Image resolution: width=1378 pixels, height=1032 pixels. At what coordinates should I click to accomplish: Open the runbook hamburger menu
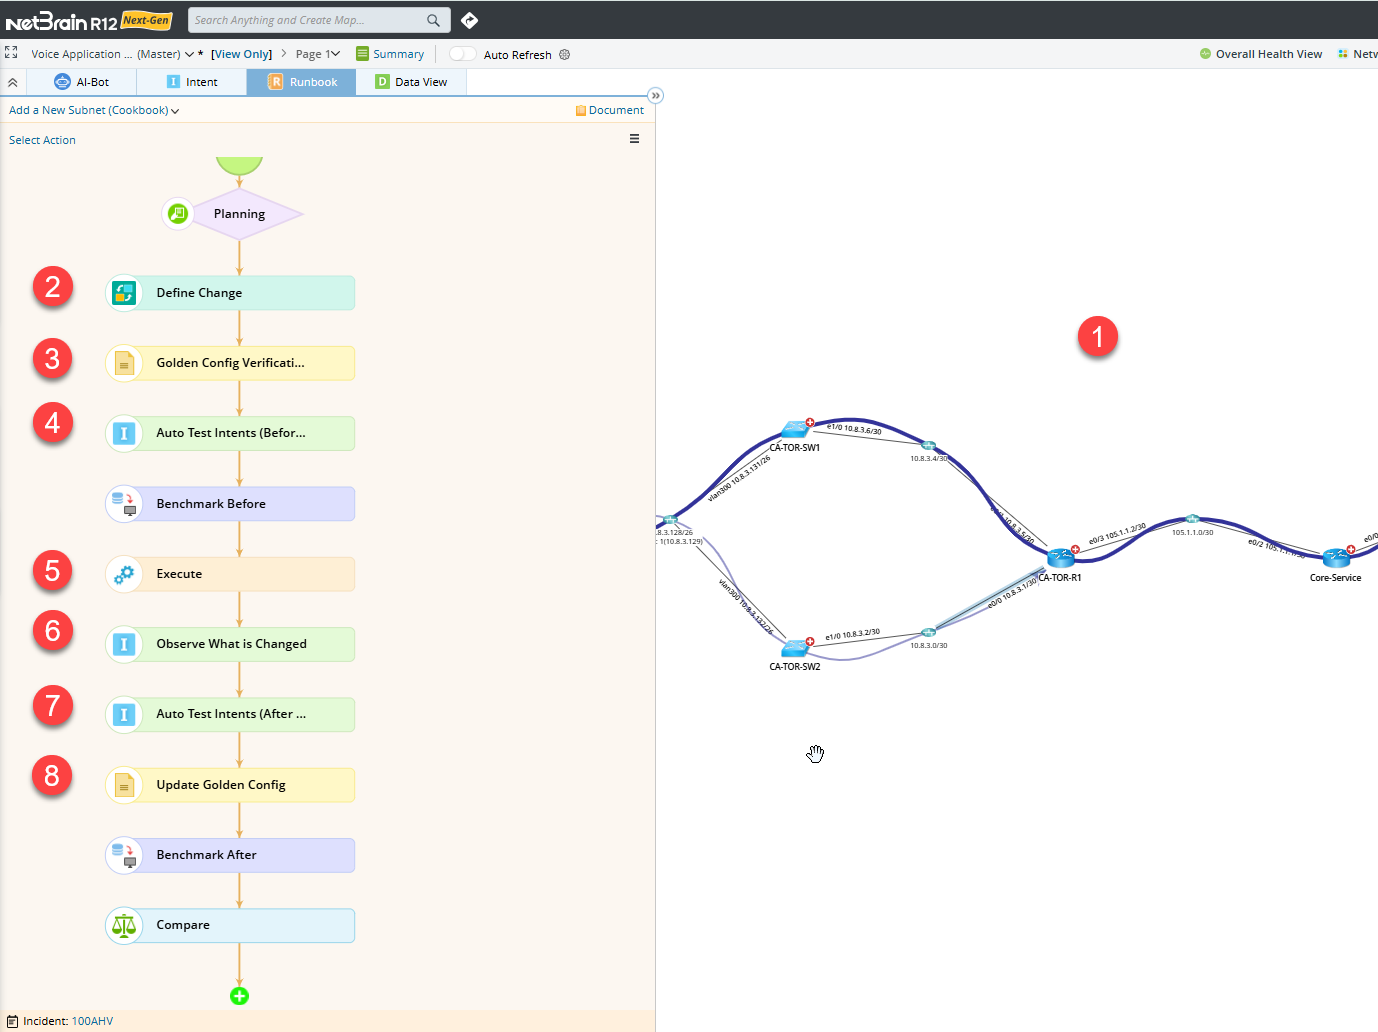pyautogui.click(x=634, y=139)
